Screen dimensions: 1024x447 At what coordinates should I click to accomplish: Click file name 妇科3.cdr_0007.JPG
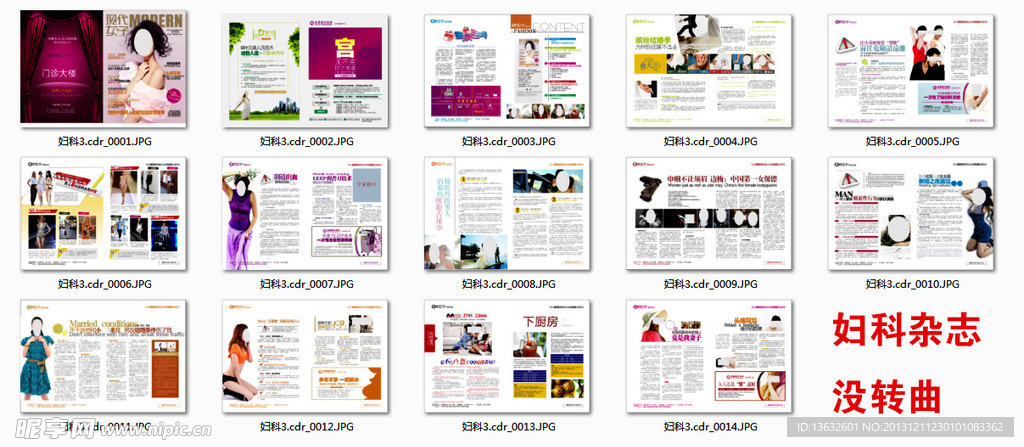pyautogui.click(x=306, y=284)
